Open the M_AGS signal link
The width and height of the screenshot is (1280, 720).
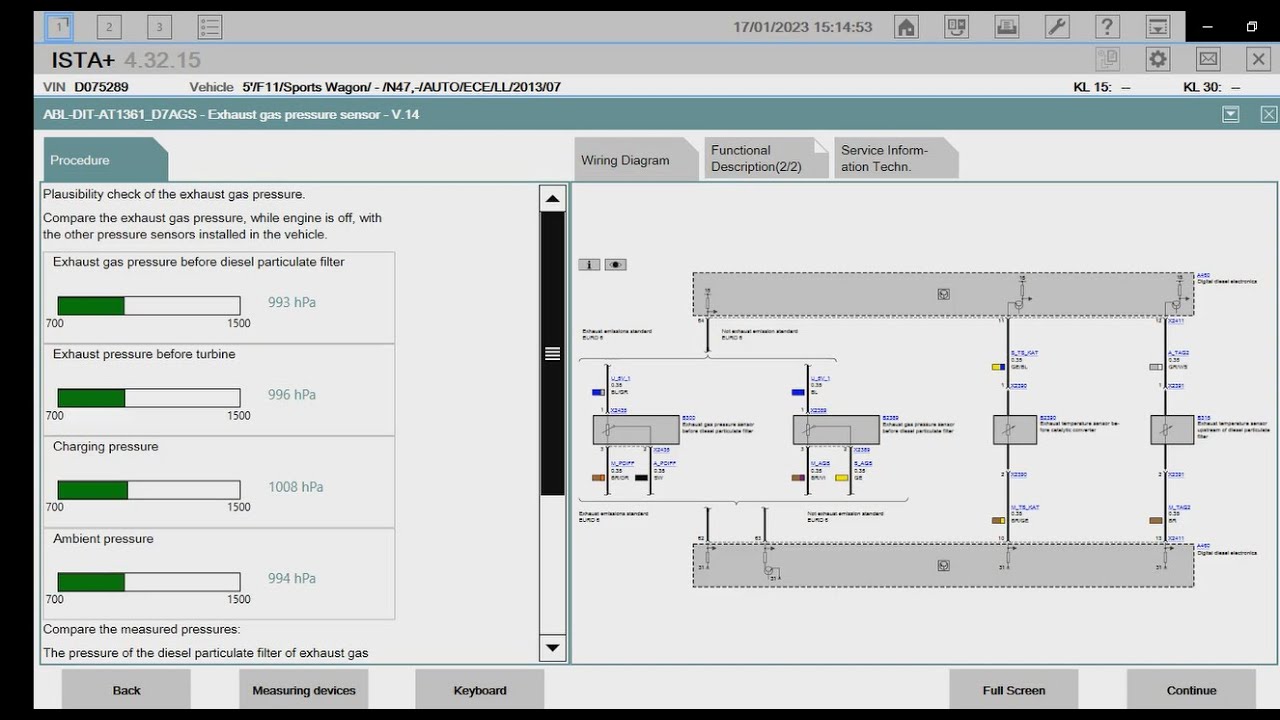pyautogui.click(x=820, y=464)
